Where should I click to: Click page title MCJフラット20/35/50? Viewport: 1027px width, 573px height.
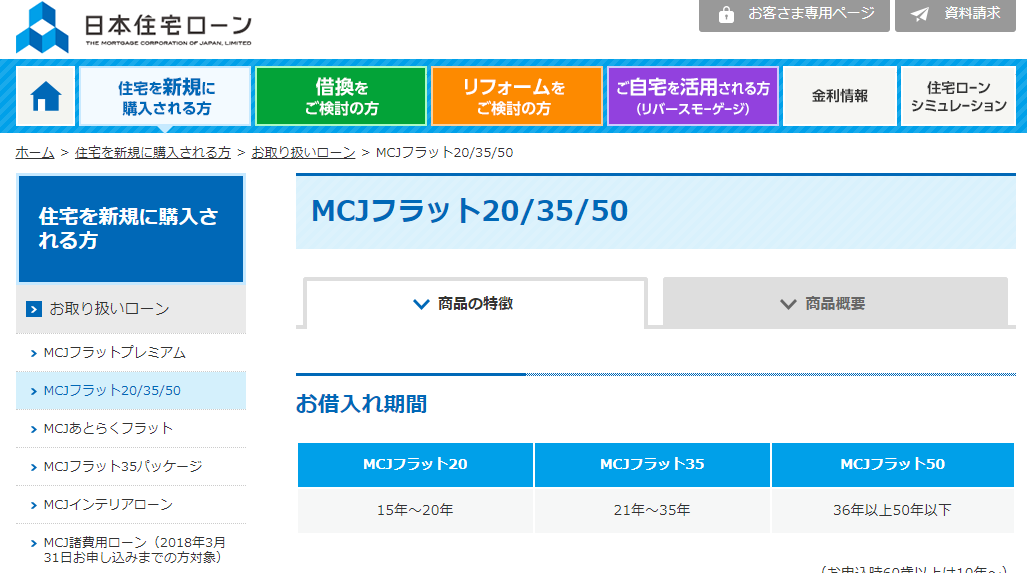point(470,211)
